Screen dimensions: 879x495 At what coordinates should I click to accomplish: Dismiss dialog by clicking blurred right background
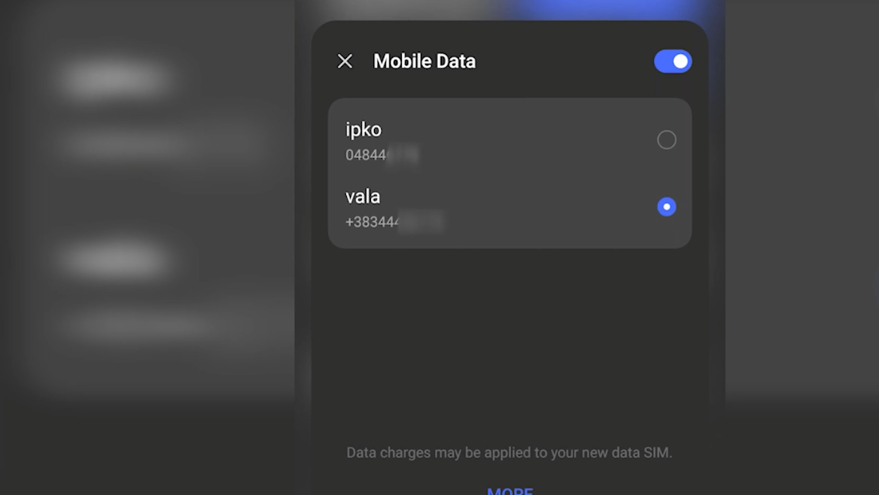tap(800, 200)
